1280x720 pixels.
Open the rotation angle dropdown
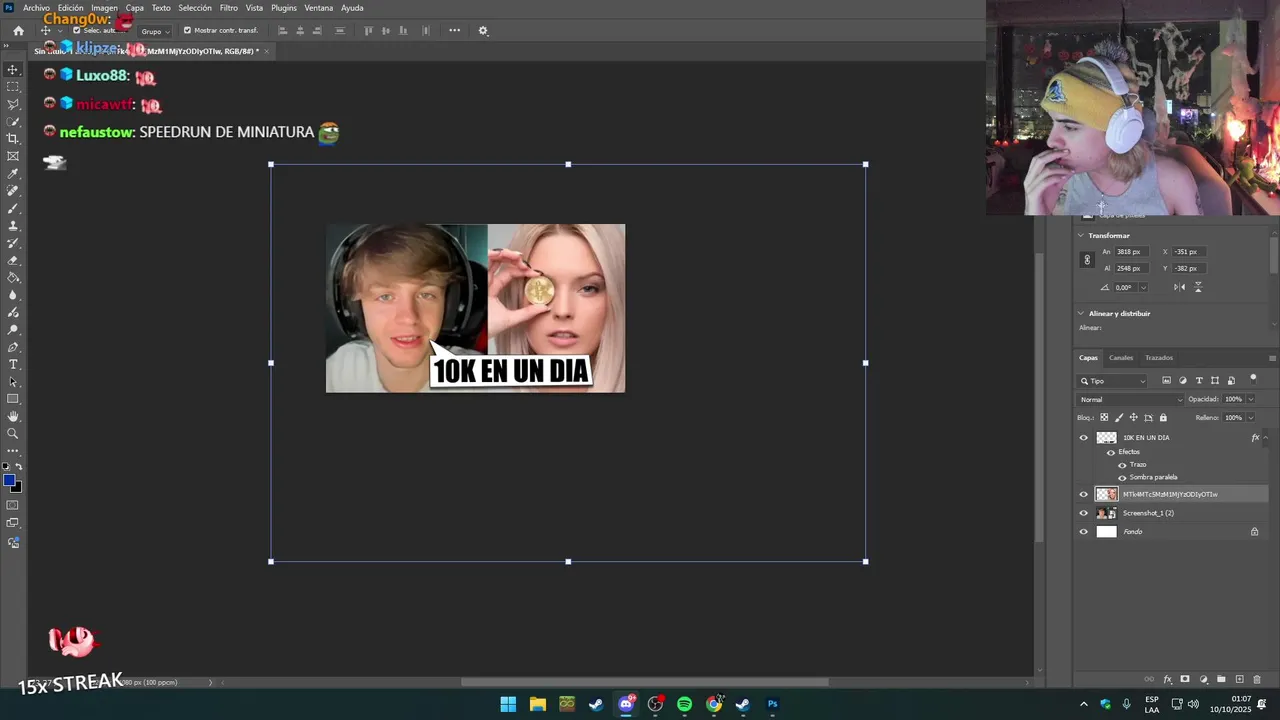tap(1143, 288)
